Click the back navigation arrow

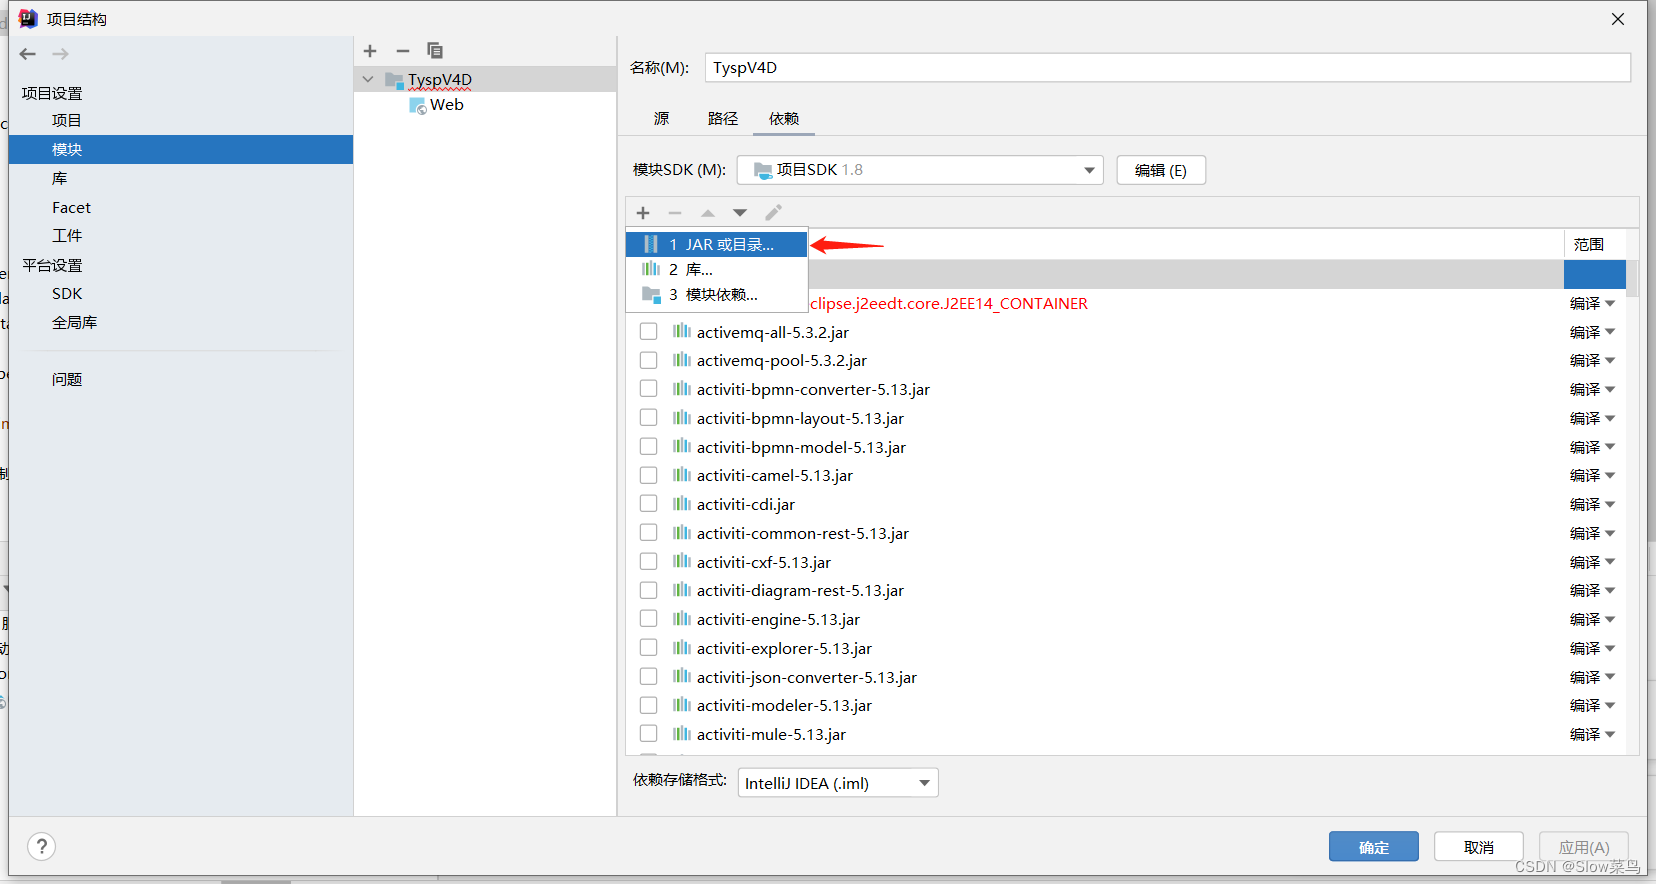pyautogui.click(x=28, y=54)
